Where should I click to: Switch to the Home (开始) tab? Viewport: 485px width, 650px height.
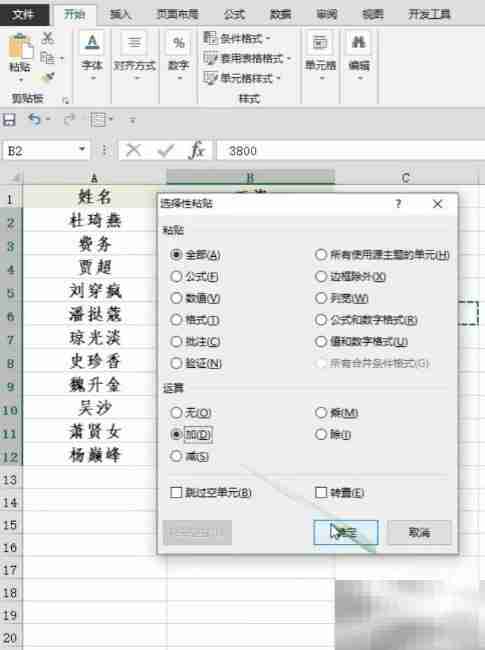tap(75, 15)
